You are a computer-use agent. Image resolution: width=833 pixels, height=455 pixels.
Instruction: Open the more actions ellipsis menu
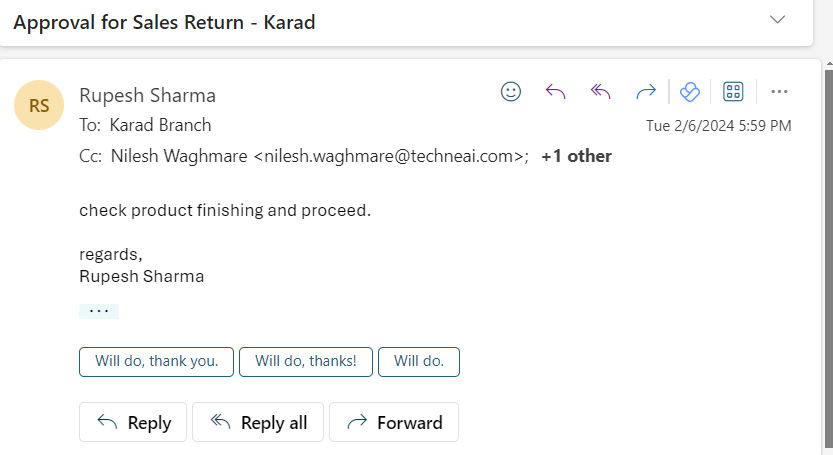click(x=779, y=91)
